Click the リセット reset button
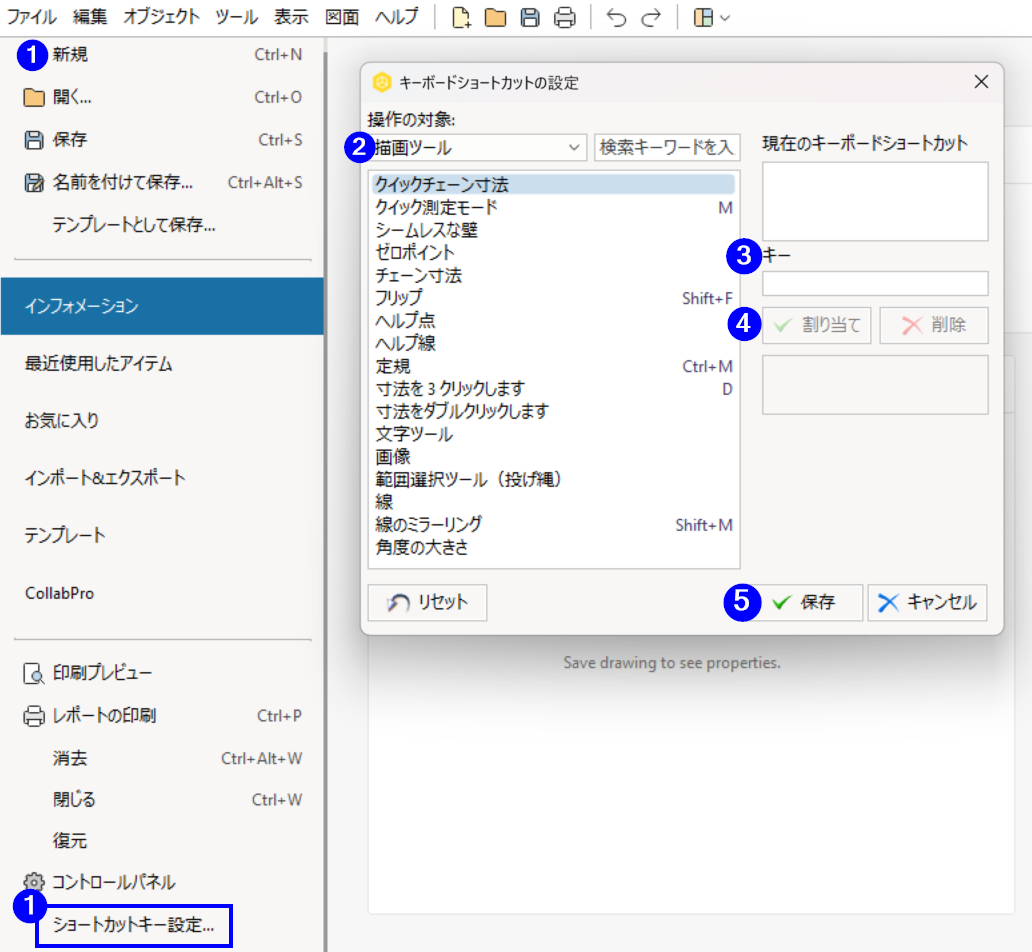The image size is (1032, 952). (427, 602)
